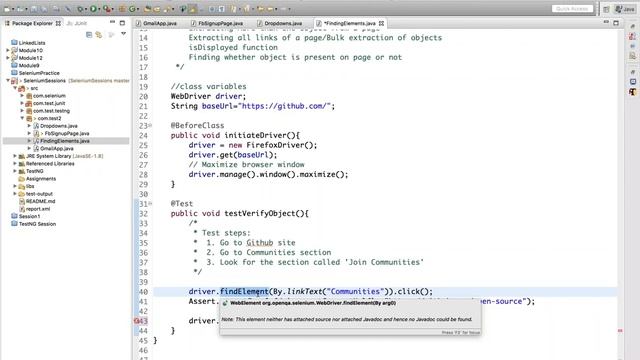Expand Referenced Libraries node

coord(15,164)
